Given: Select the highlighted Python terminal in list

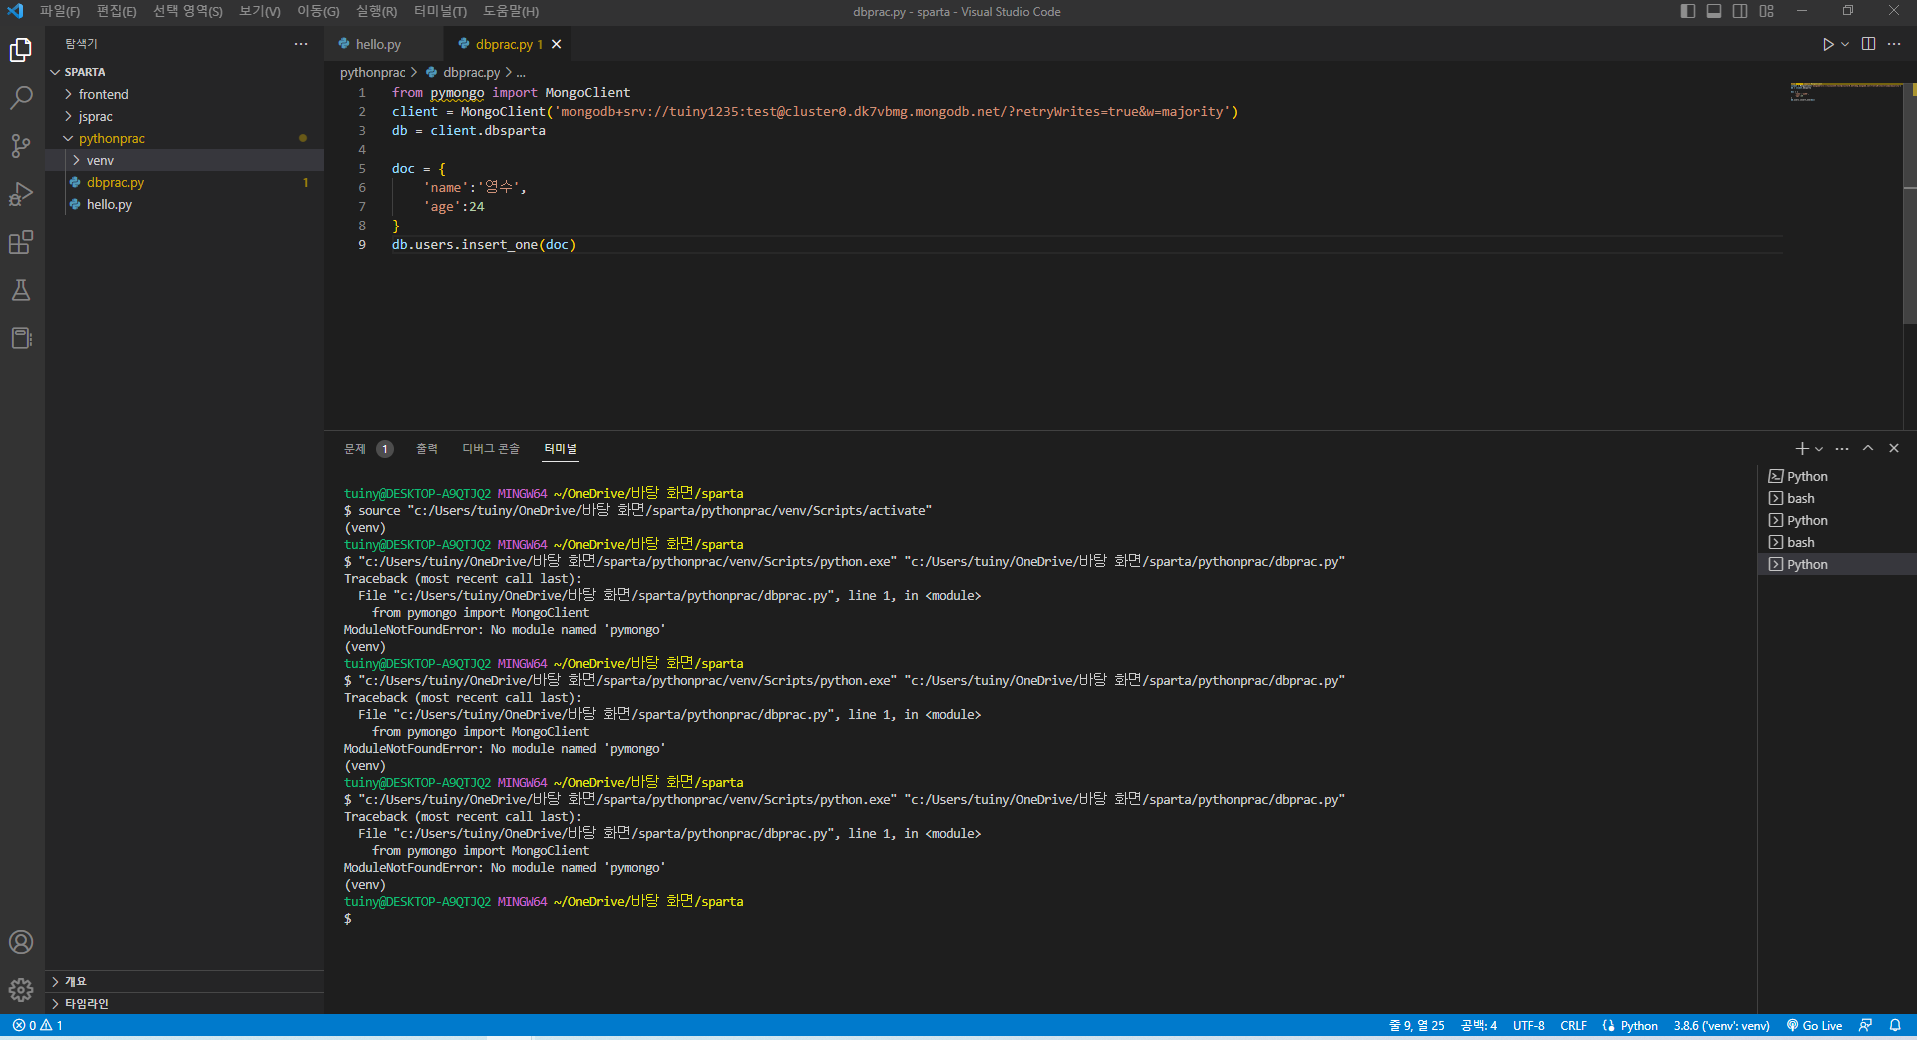Looking at the screenshot, I should click(x=1836, y=564).
